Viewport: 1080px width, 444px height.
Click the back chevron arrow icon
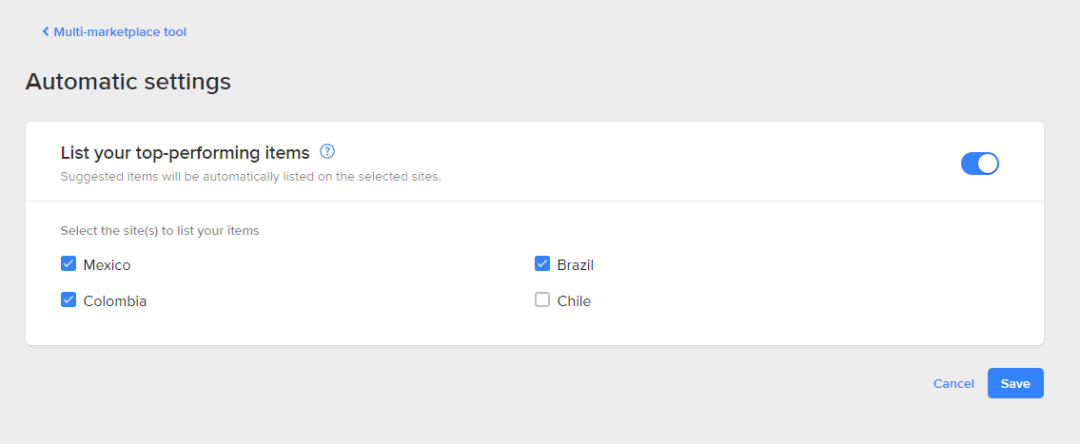(x=45, y=32)
